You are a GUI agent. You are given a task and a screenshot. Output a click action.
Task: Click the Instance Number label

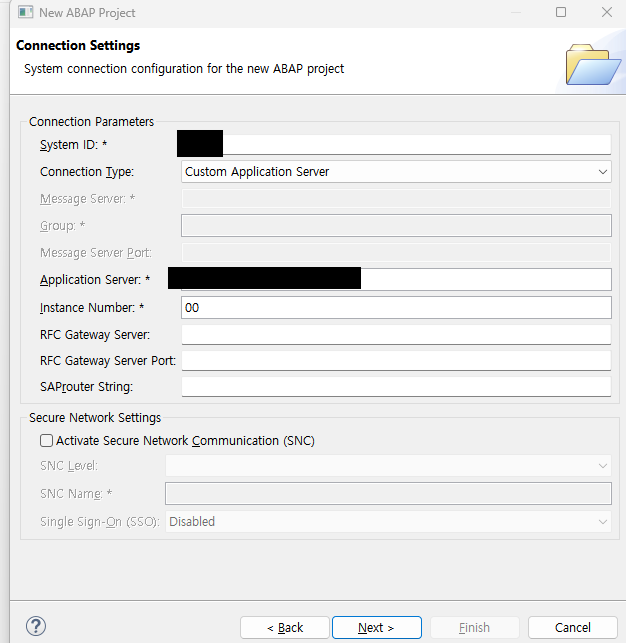pos(92,308)
